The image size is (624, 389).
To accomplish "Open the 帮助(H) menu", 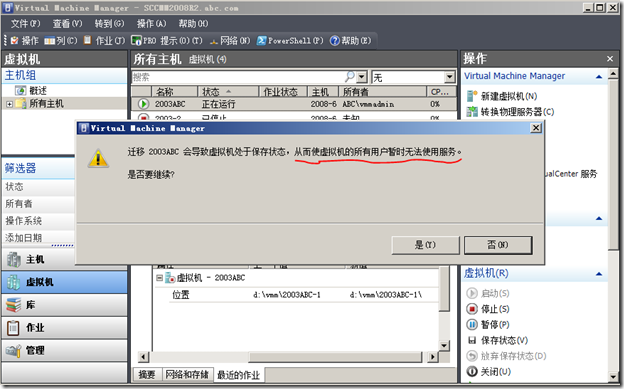I will [x=193, y=23].
